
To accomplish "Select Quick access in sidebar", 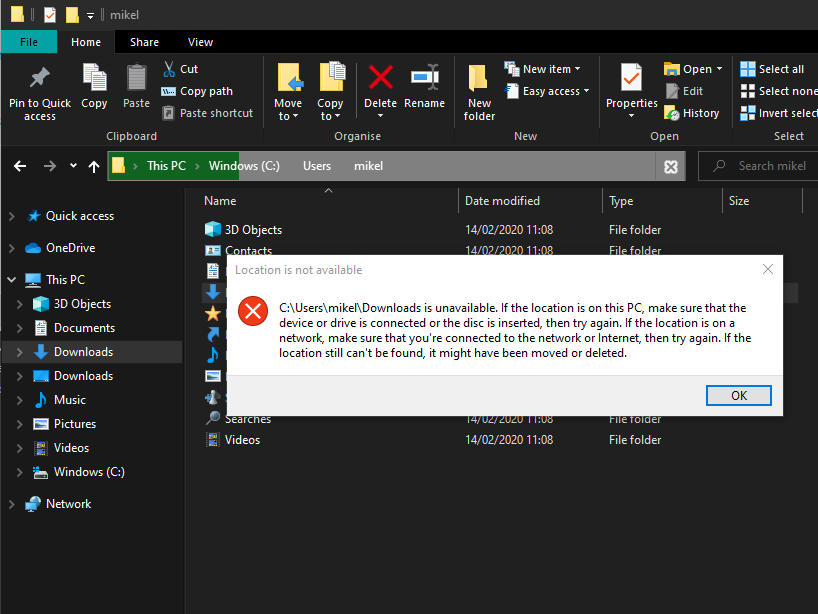I will 80,216.
